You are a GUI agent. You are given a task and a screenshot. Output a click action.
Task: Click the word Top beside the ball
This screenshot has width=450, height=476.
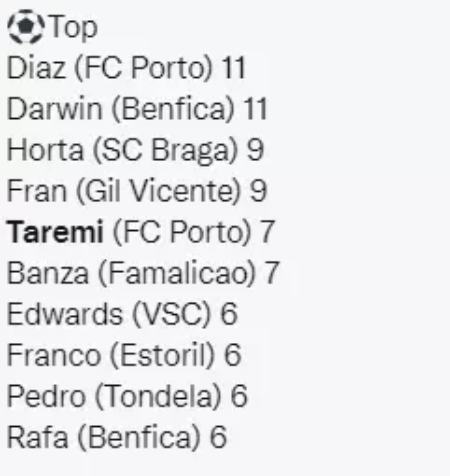pos(73,27)
